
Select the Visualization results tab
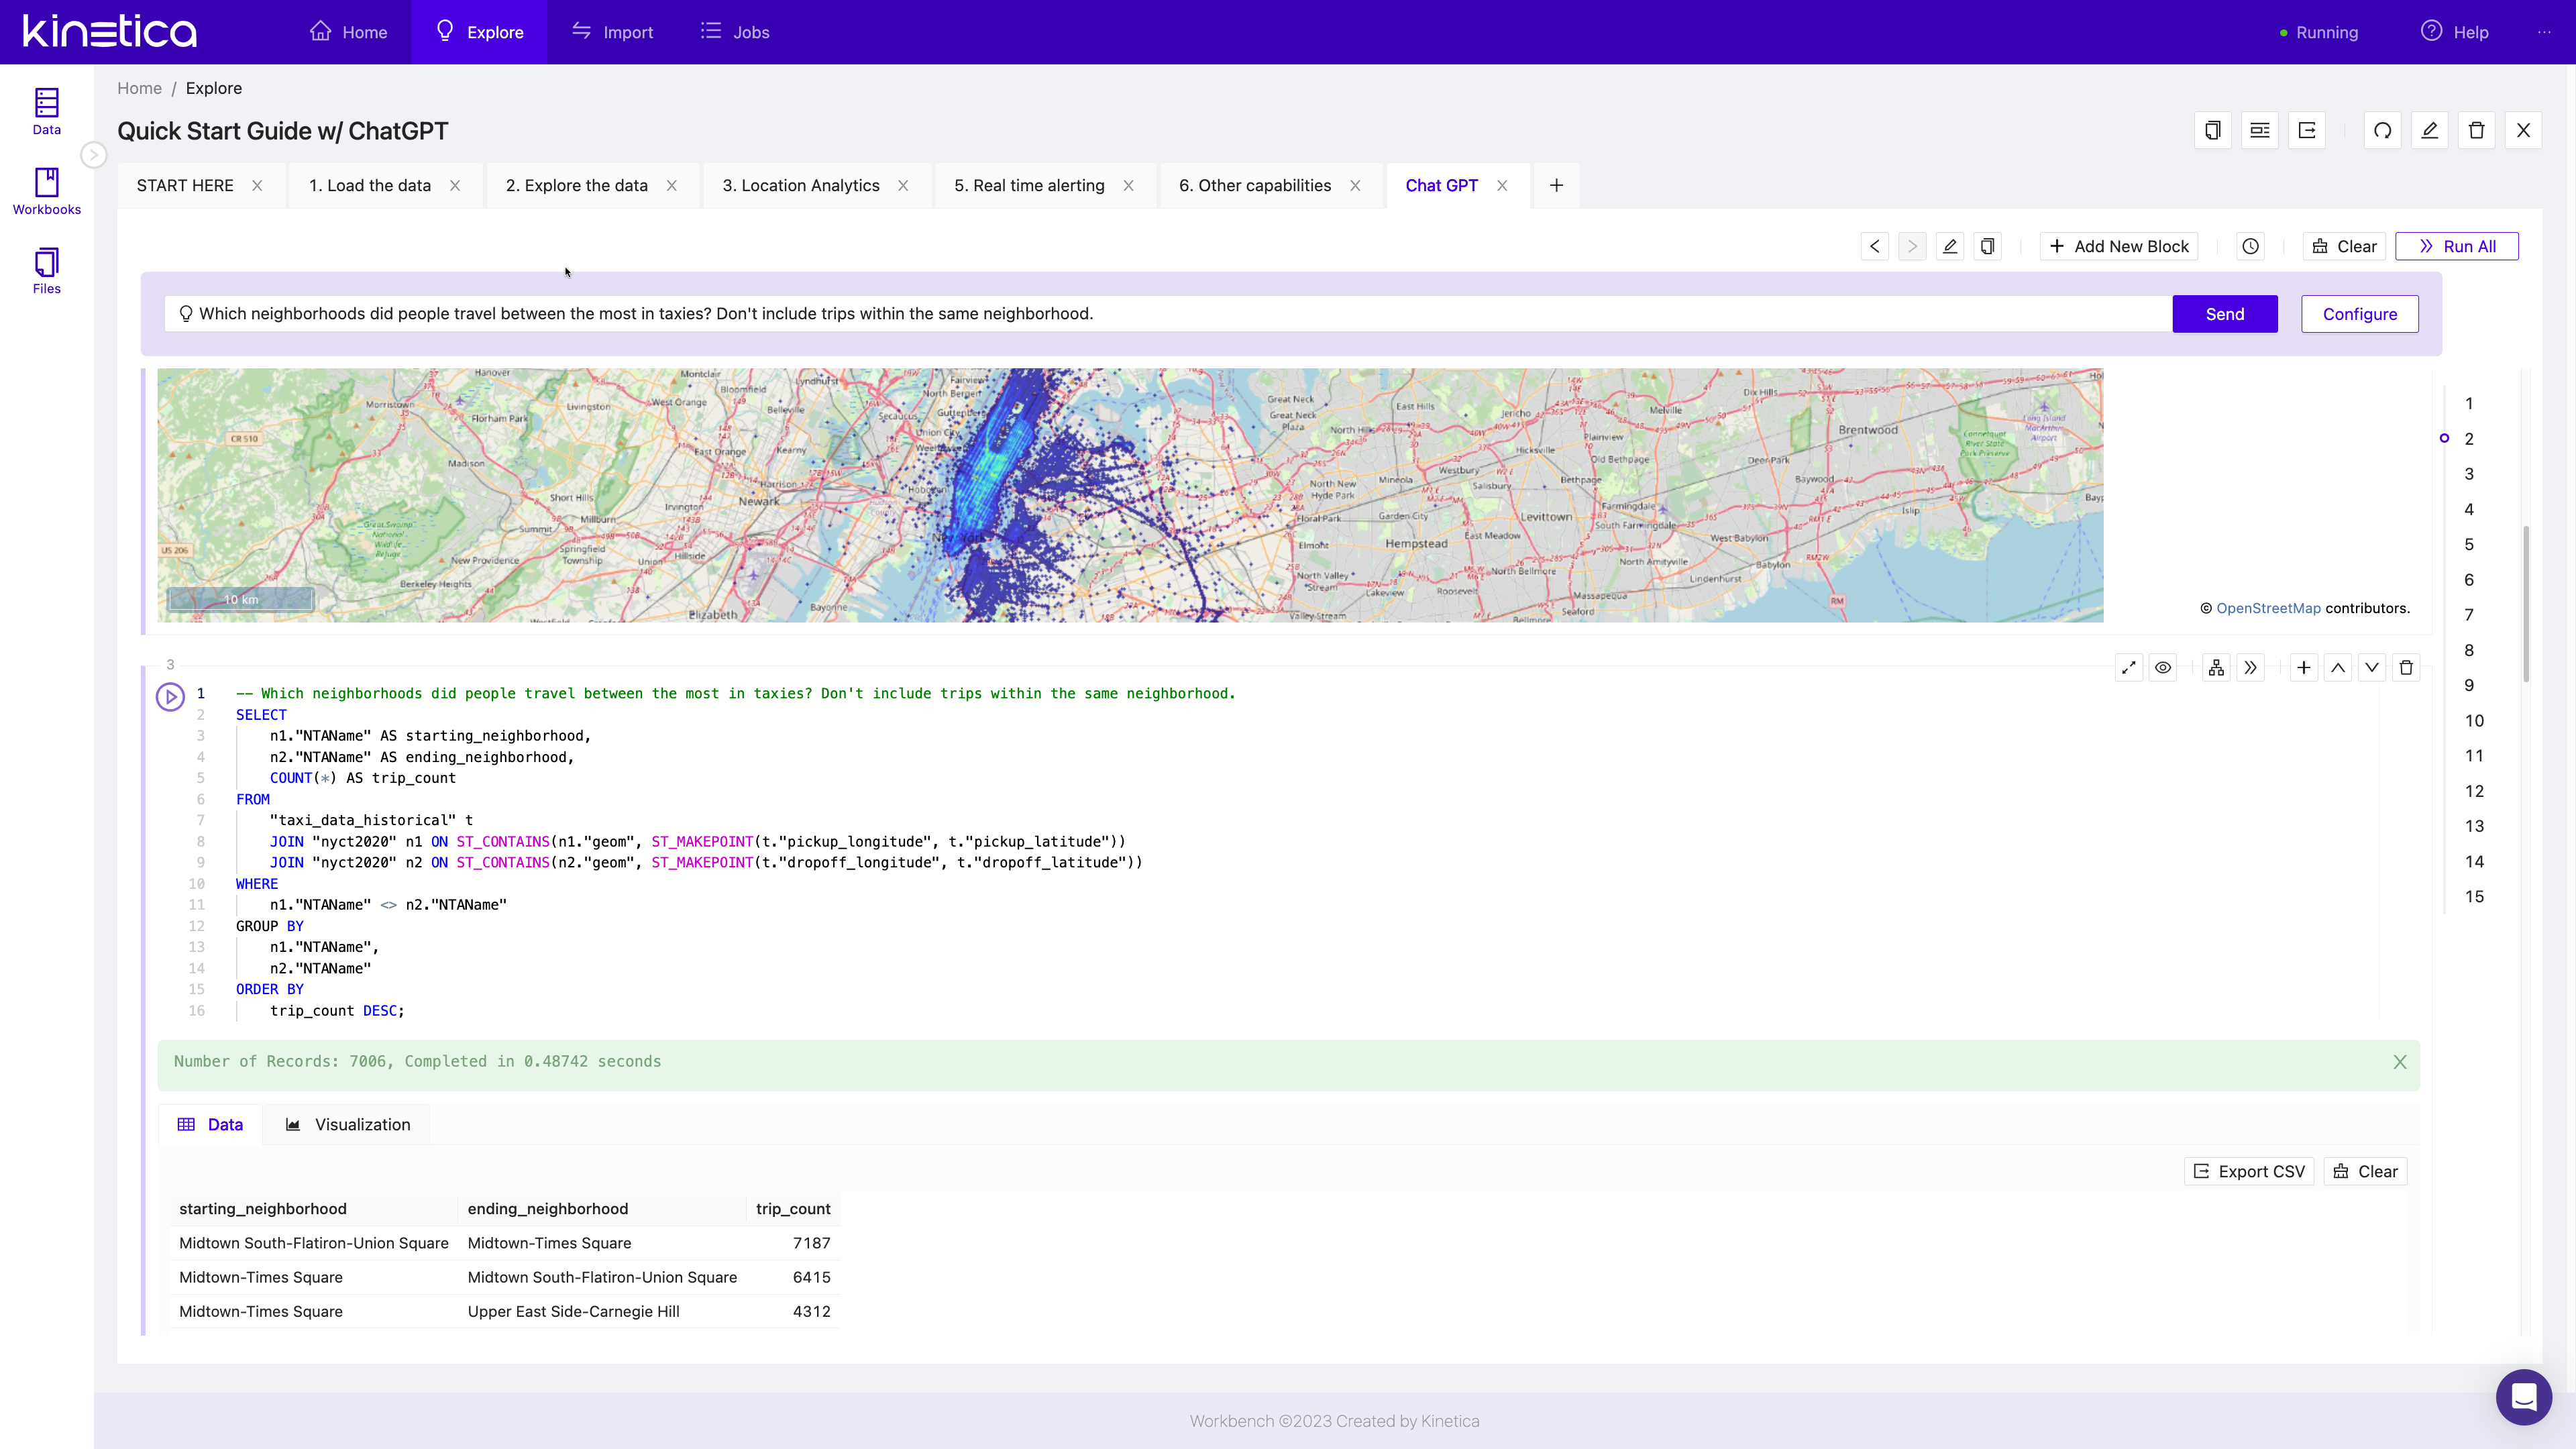pyautogui.click(x=348, y=1124)
